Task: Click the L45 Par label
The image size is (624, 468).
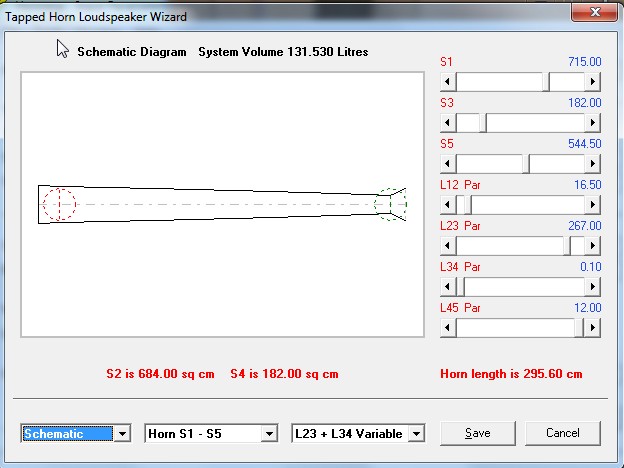Action: click(x=460, y=308)
